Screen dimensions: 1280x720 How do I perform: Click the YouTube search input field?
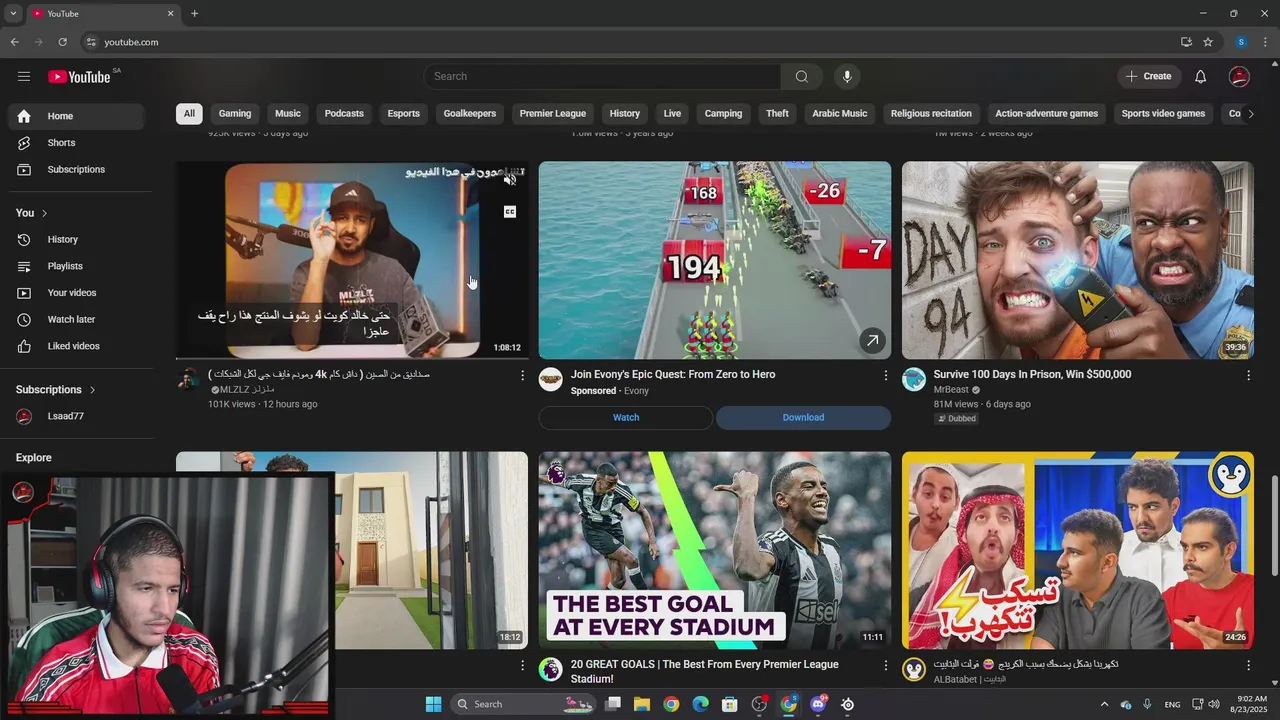click(603, 76)
